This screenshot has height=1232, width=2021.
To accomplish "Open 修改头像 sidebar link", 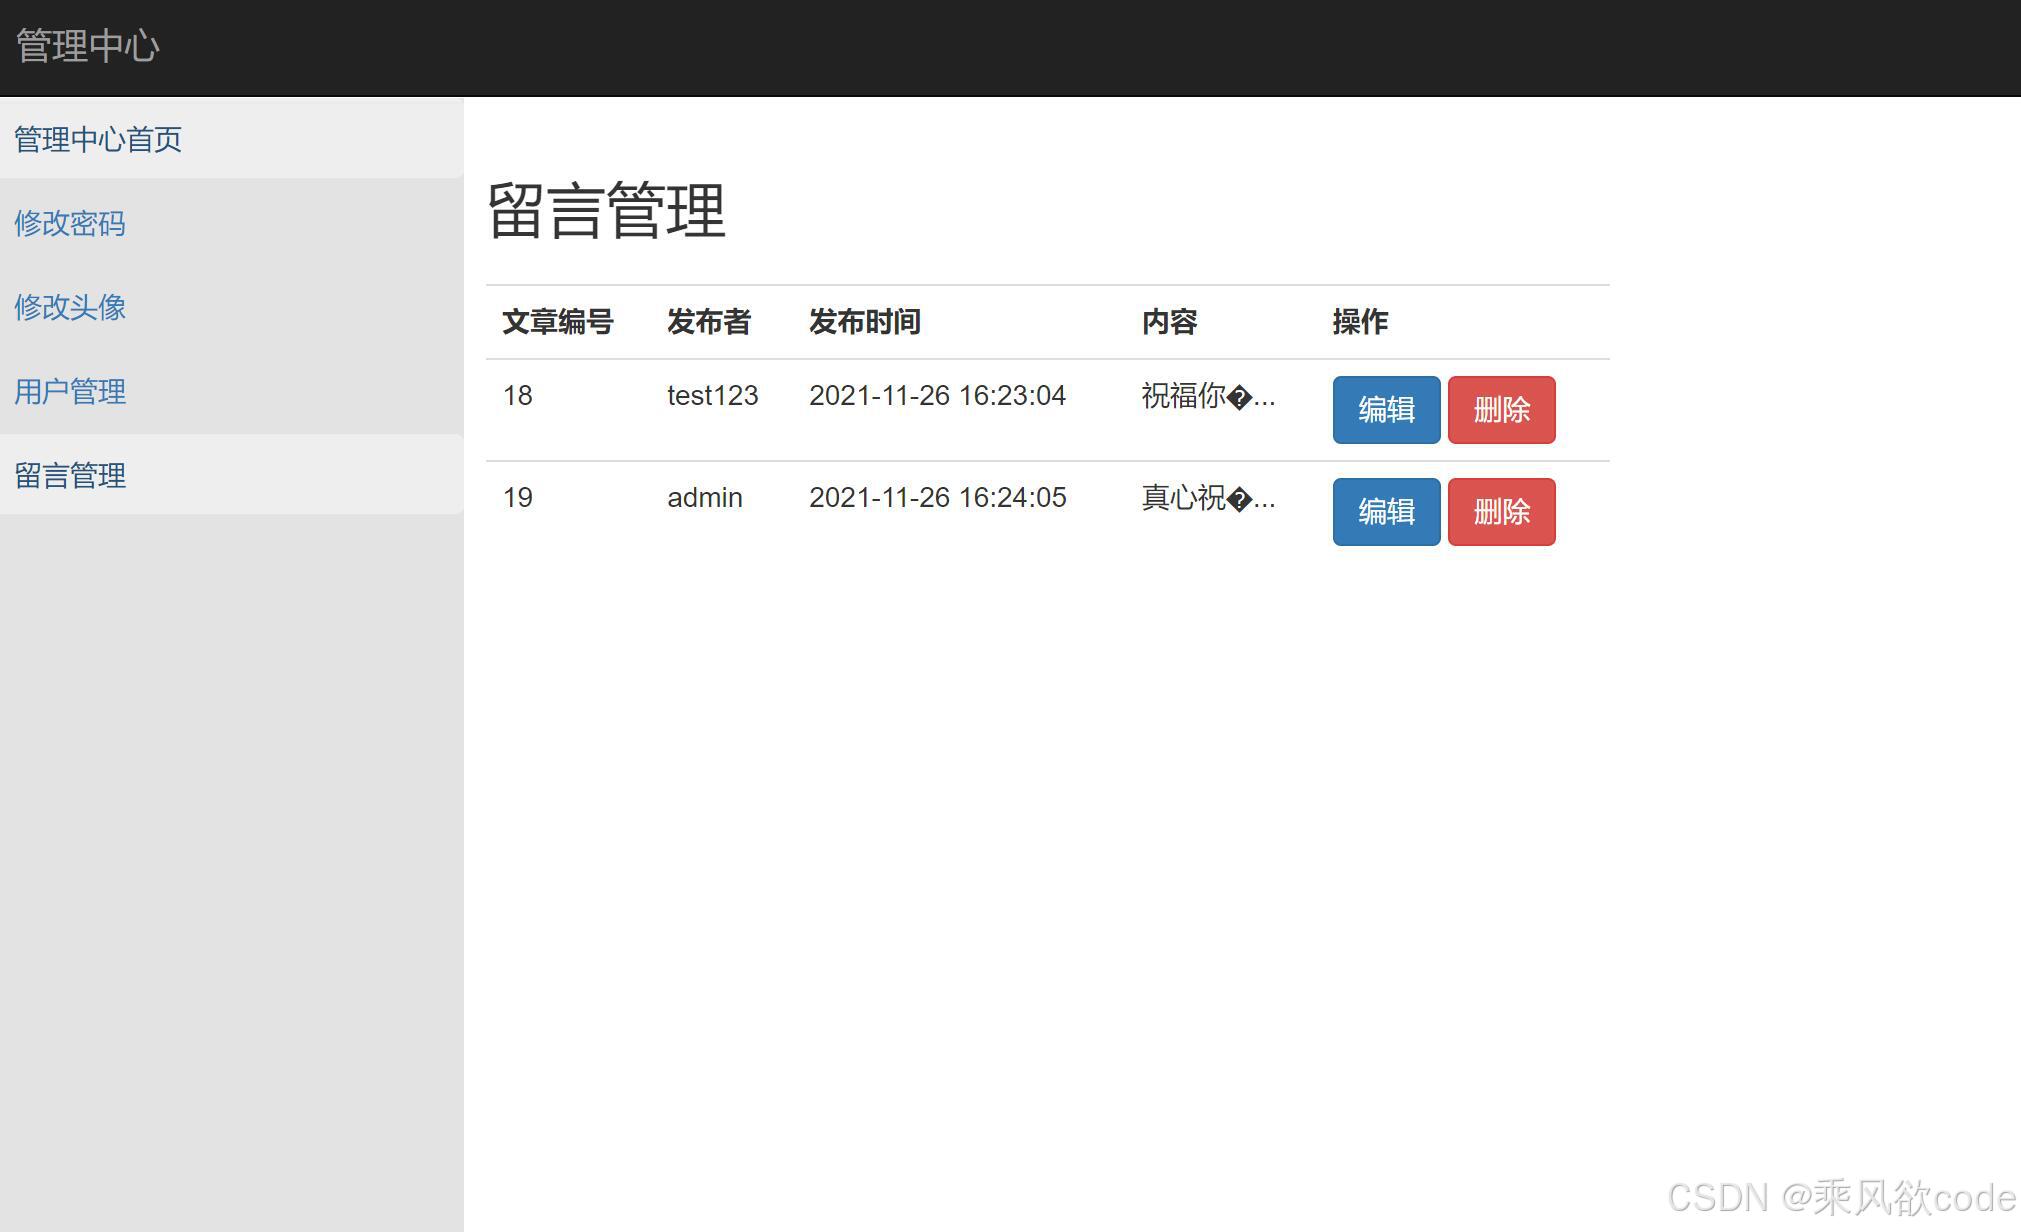I will (70, 307).
